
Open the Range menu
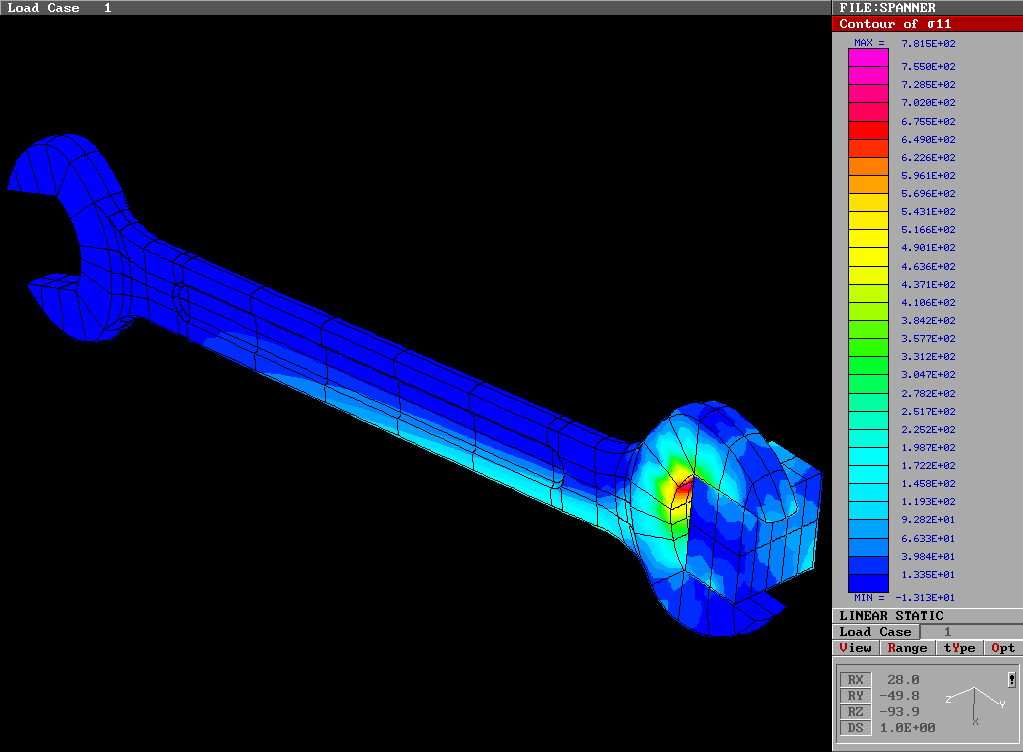907,648
